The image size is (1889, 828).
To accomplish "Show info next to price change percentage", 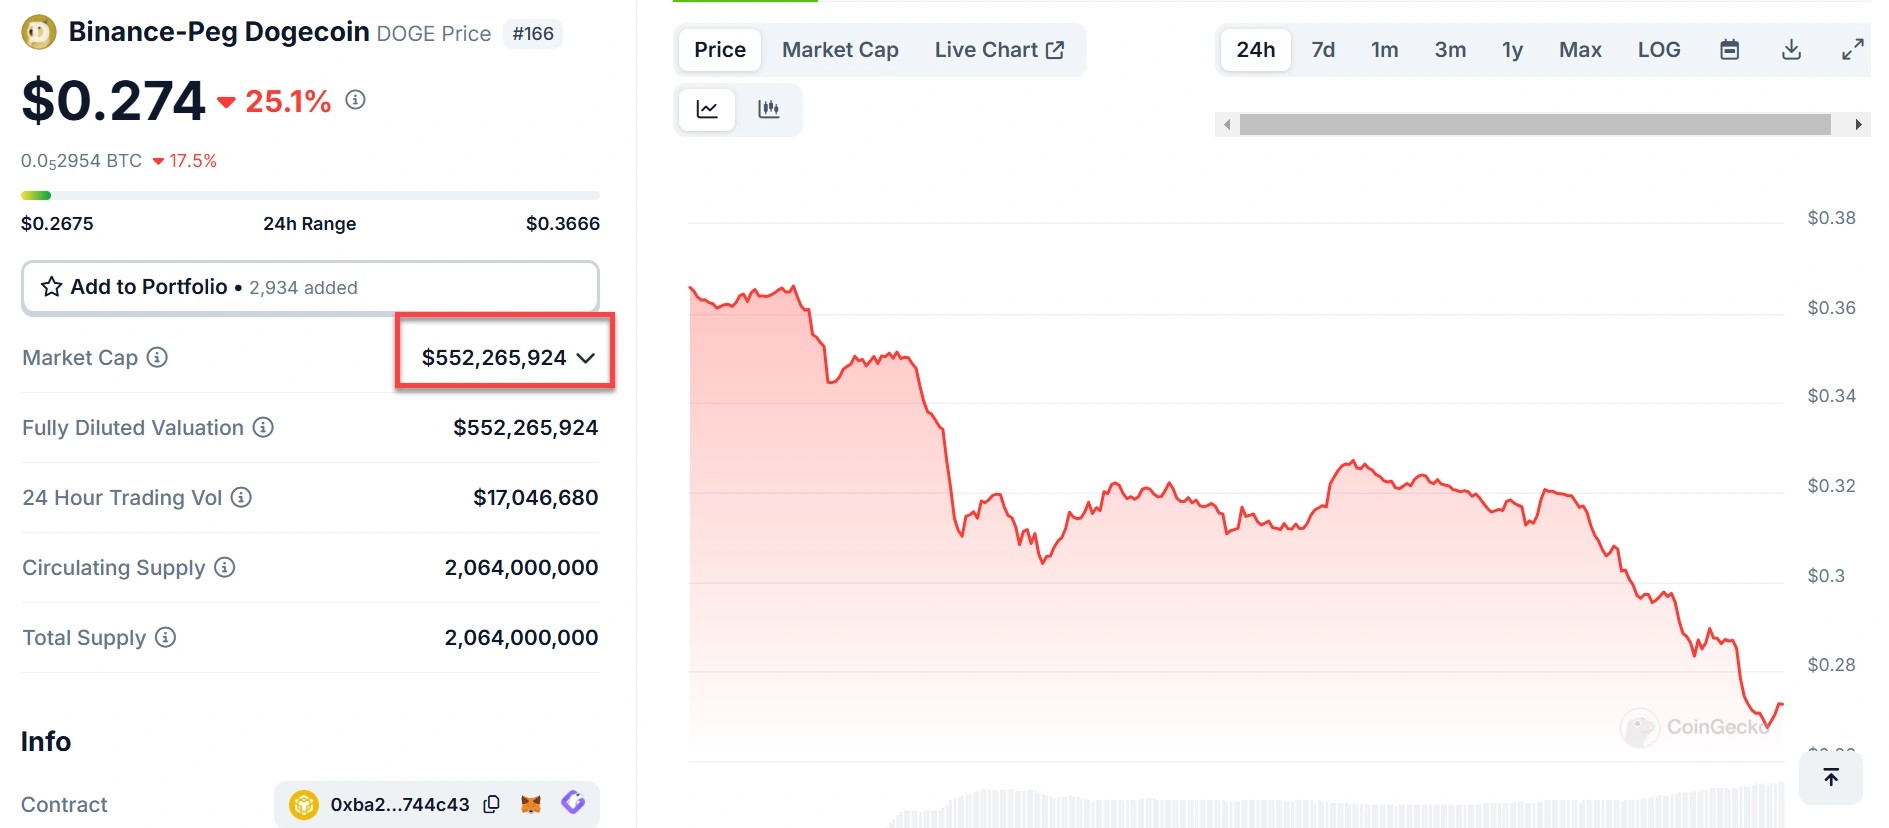I will (355, 100).
